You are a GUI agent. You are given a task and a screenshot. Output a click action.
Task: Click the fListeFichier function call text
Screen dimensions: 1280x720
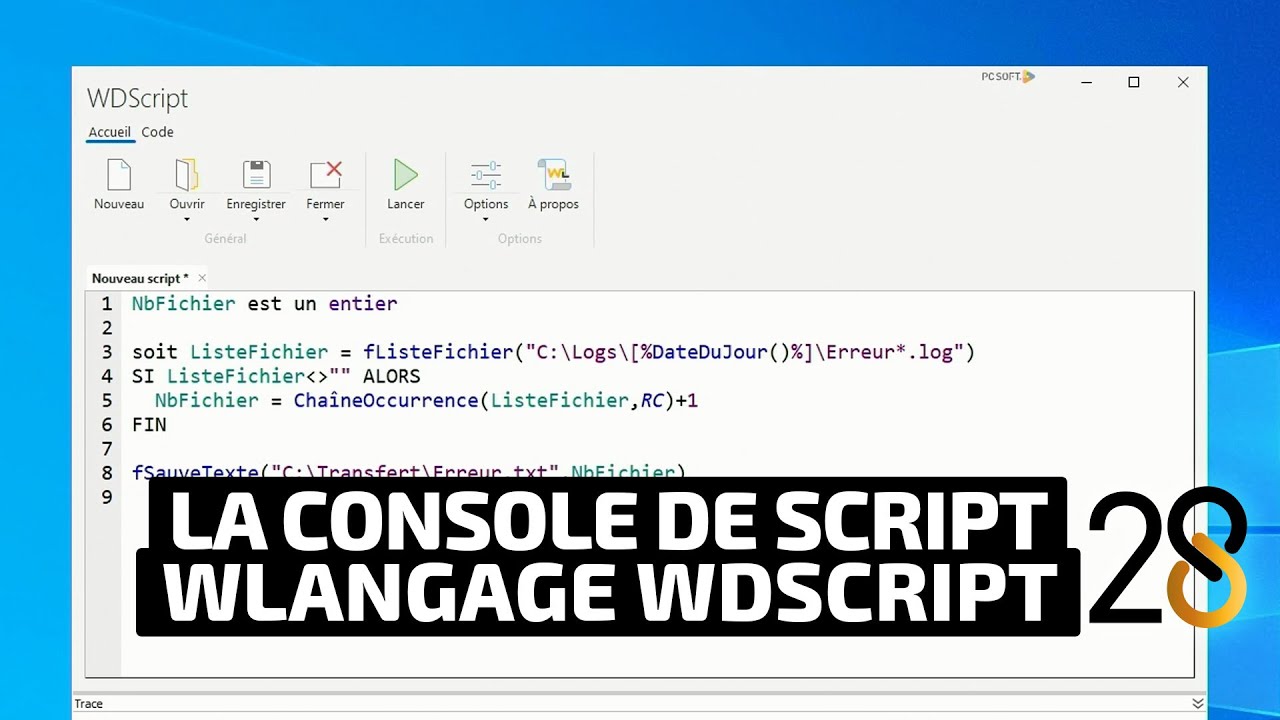click(438, 352)
